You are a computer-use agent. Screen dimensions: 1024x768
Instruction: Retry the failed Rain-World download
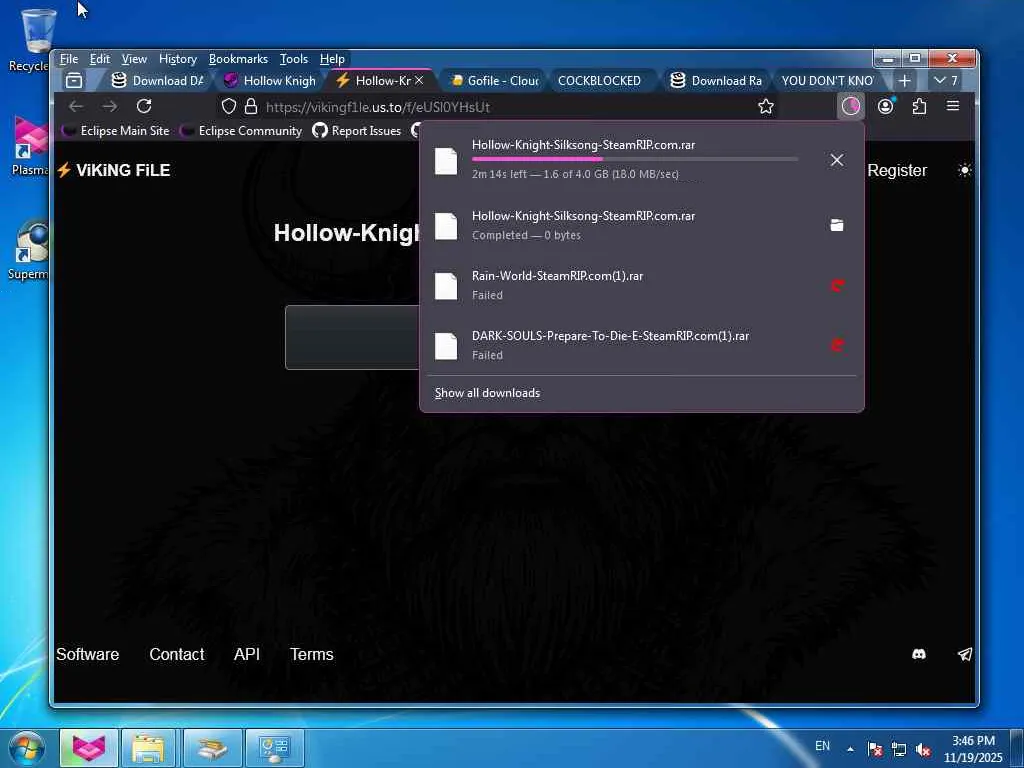837,285
